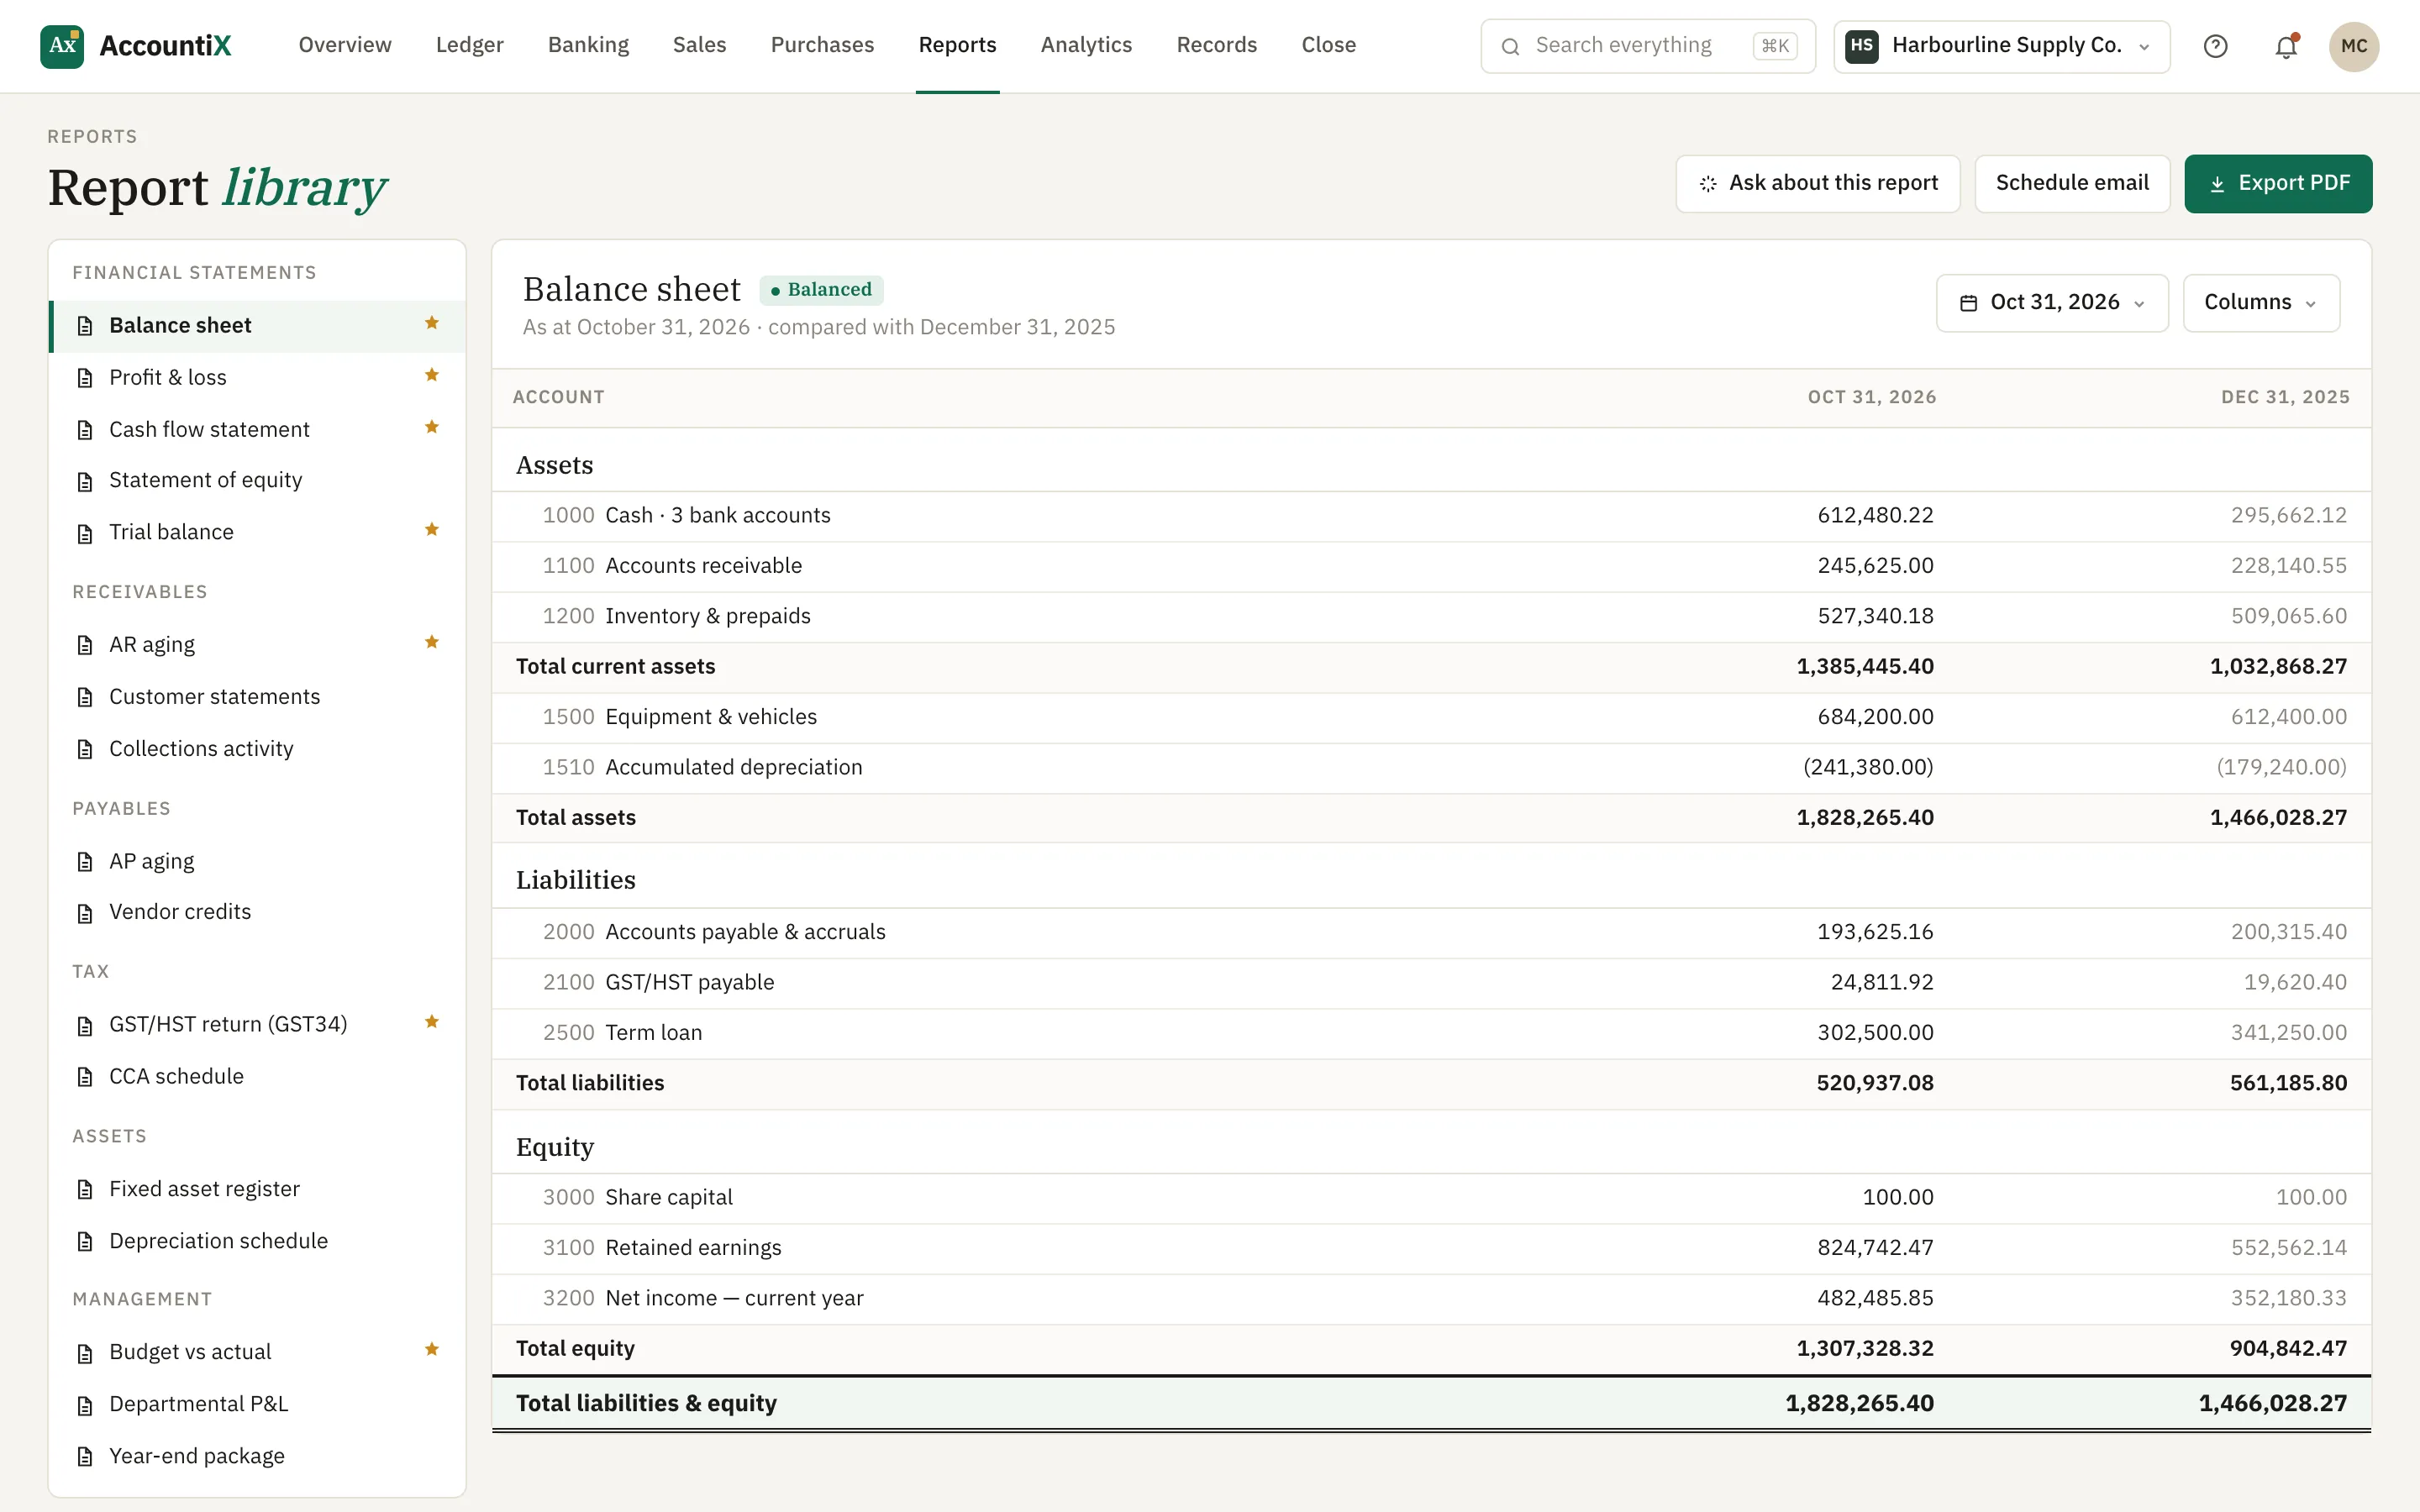Screen dimensions: 2420x1512
Task: Open the Columns dropdown
Action: pos(2261,303)
